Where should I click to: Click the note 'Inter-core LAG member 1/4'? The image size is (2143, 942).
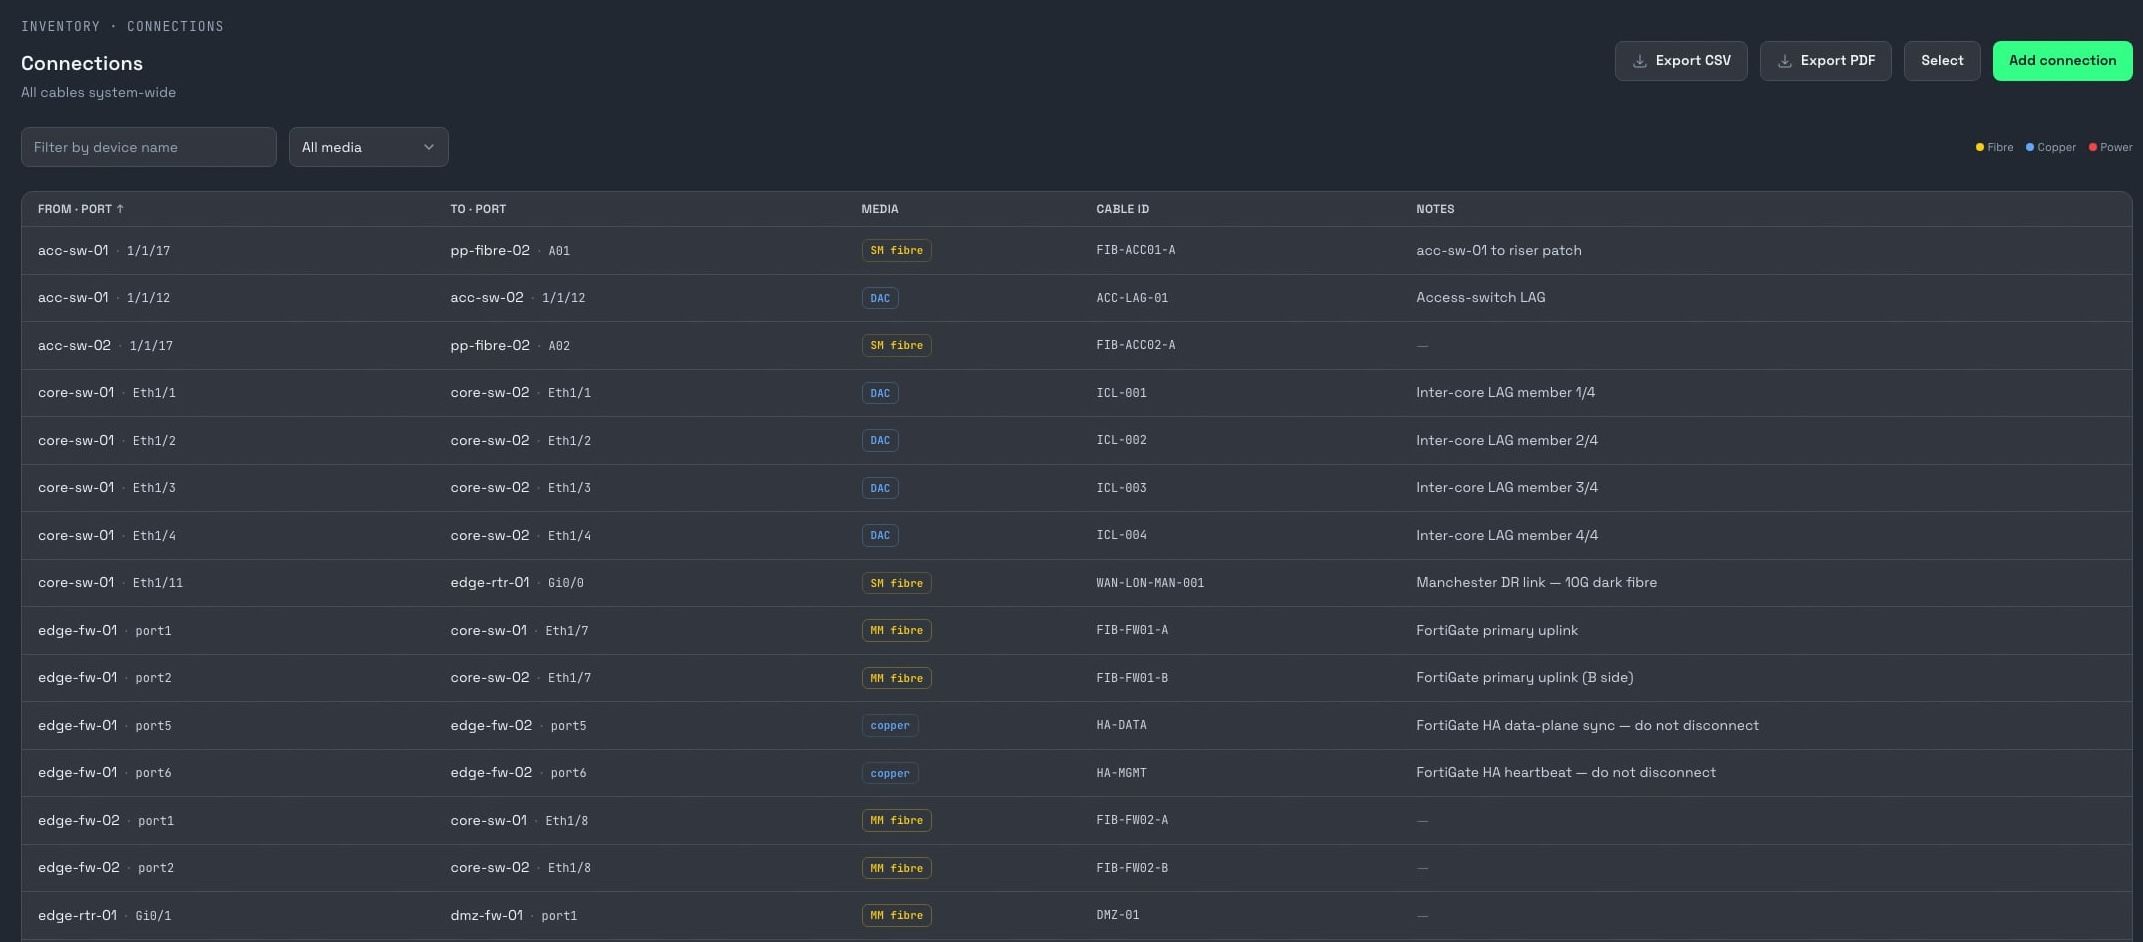(1506, 392)
